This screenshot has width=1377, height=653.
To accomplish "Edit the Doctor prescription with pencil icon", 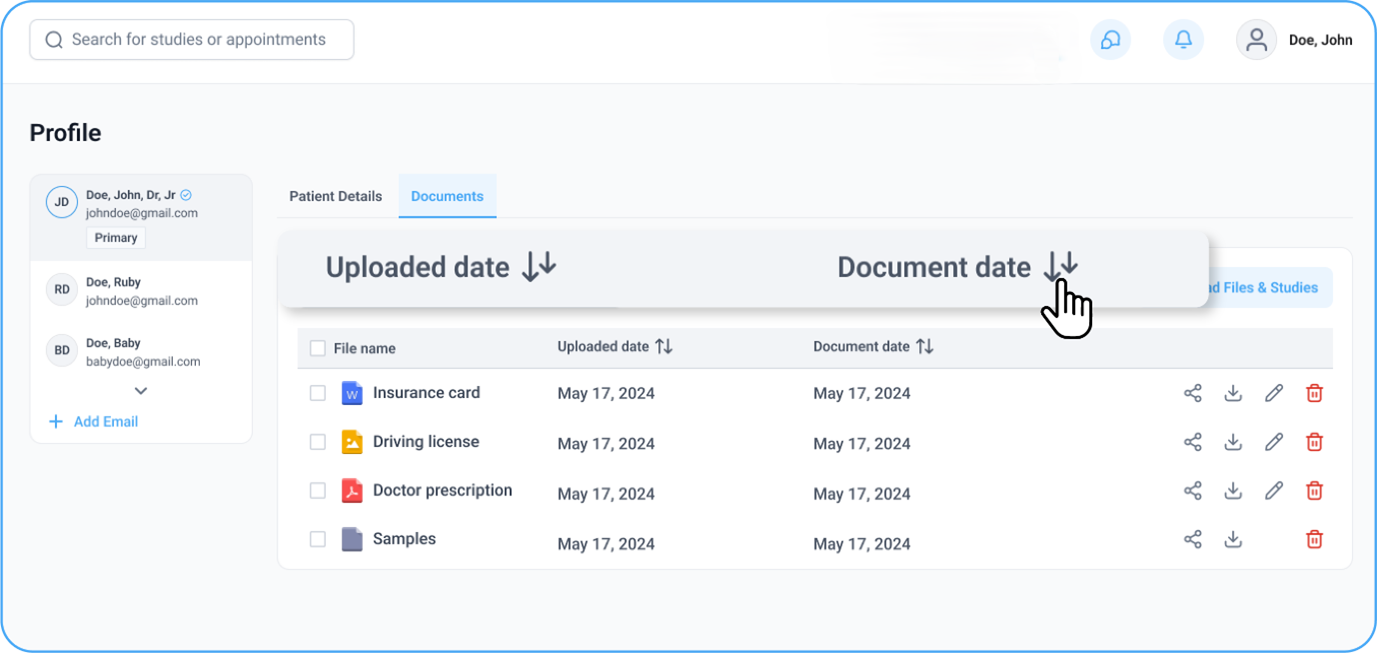I will [x=1273, y=491].
